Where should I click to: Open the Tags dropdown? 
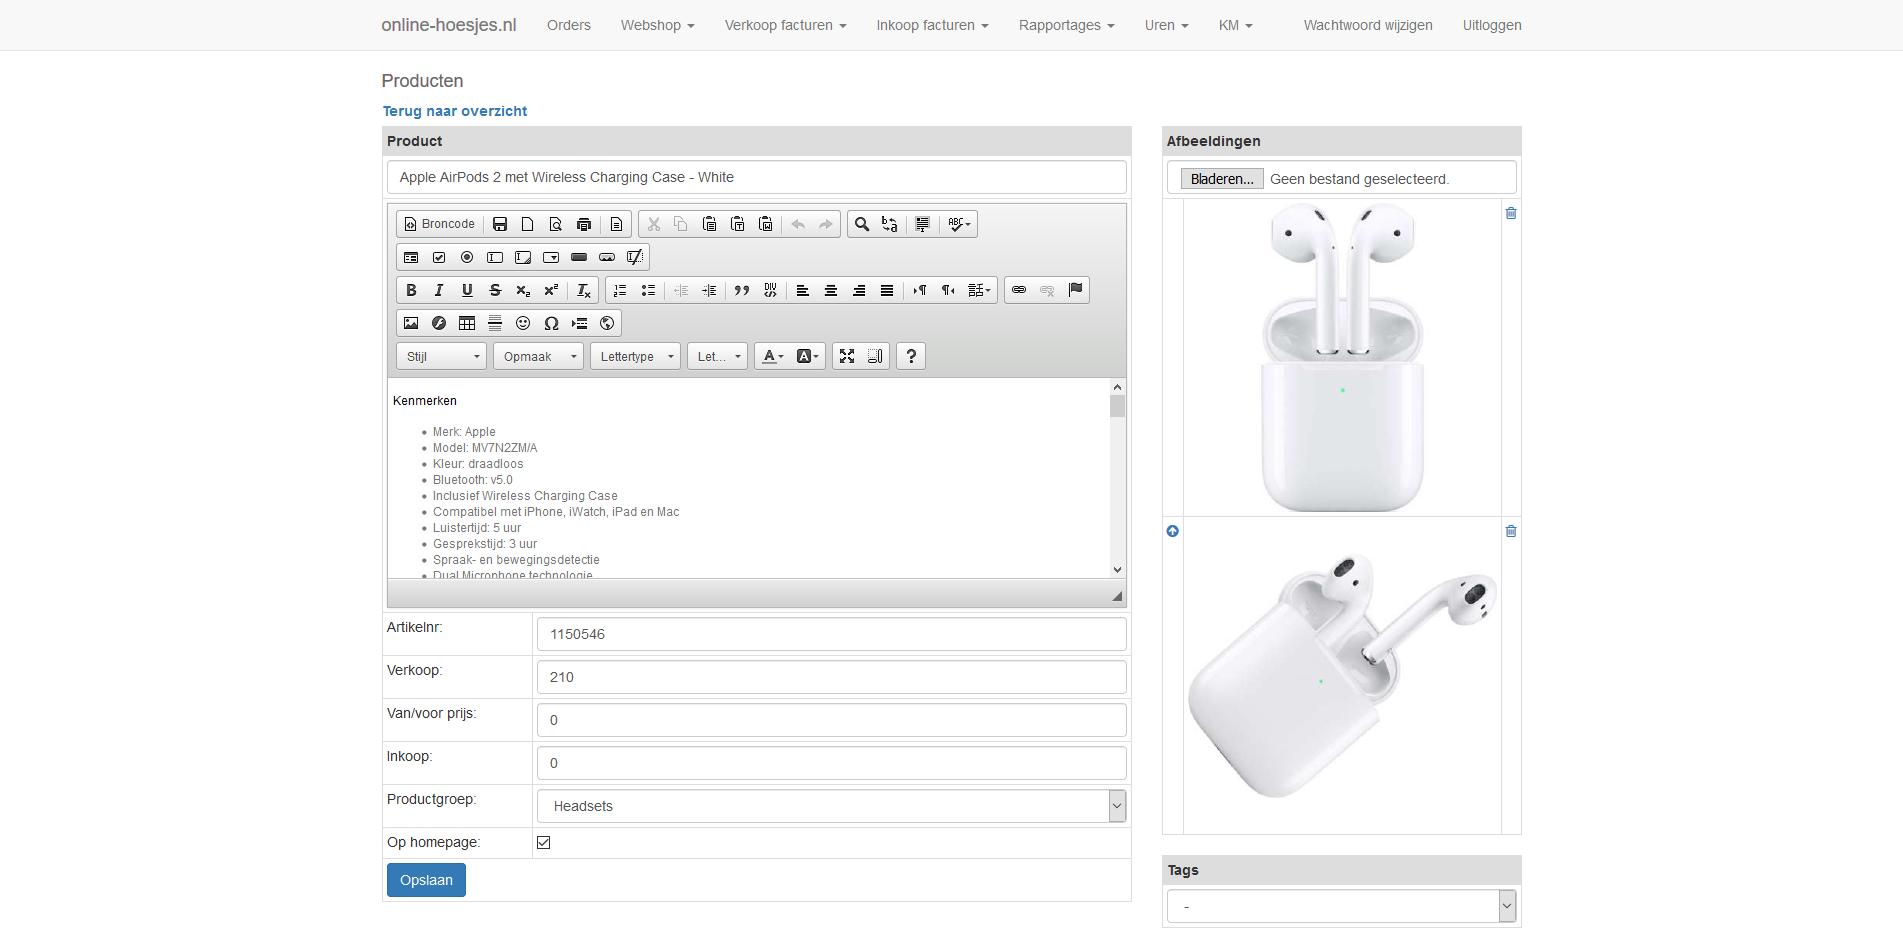[x=1342, y=906]
